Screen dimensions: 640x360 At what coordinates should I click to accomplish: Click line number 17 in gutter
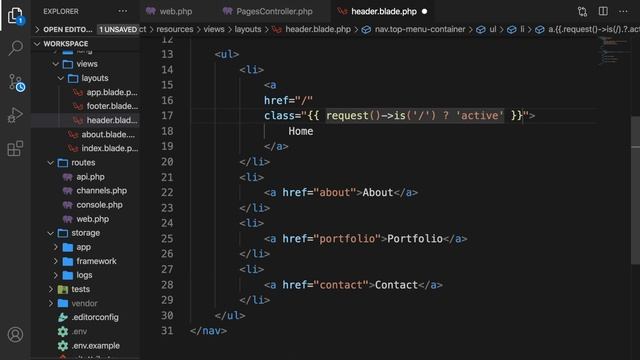coord(167,116)
